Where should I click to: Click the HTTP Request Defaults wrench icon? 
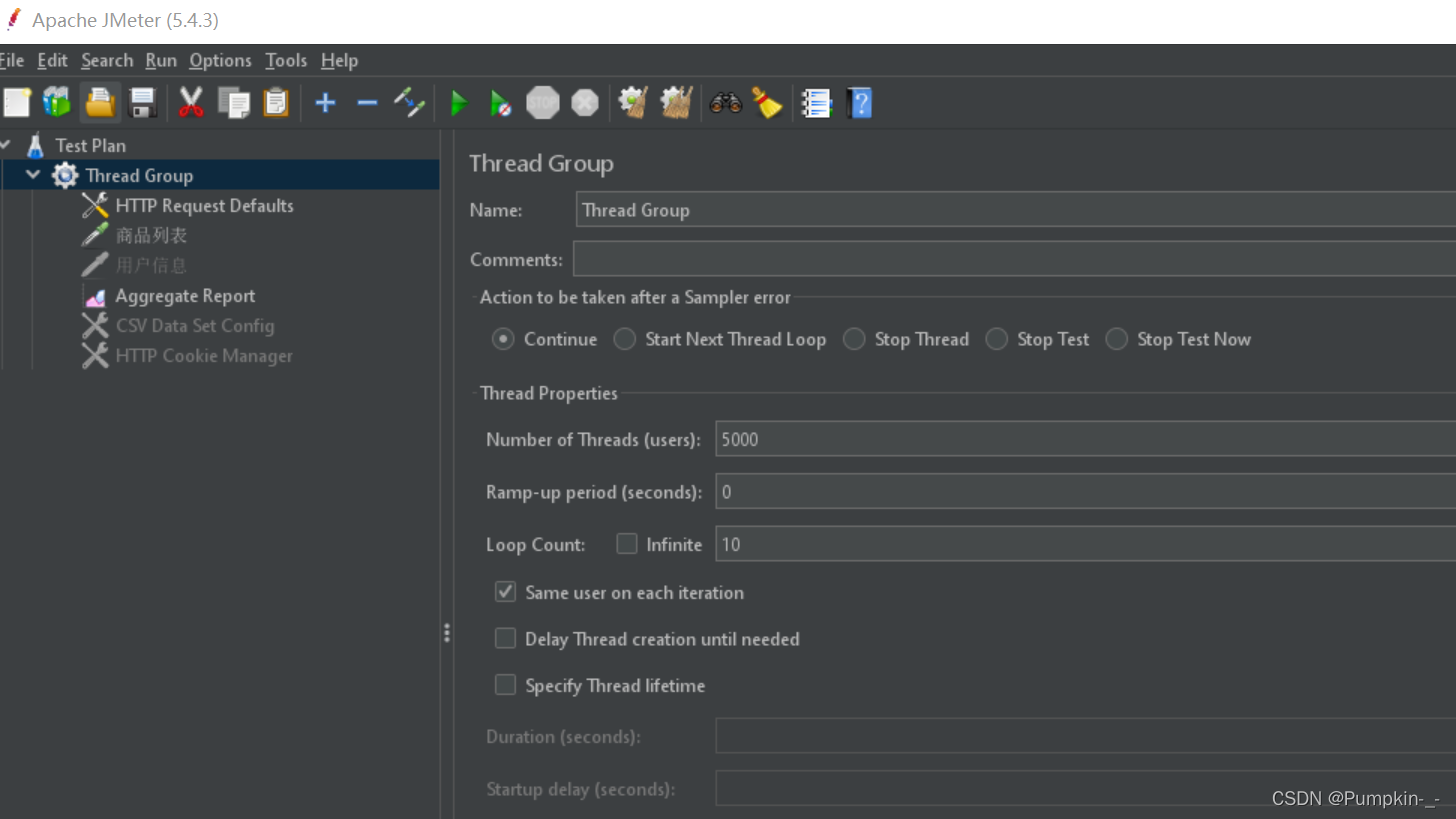pyautogui.click(x=95, y=205)
